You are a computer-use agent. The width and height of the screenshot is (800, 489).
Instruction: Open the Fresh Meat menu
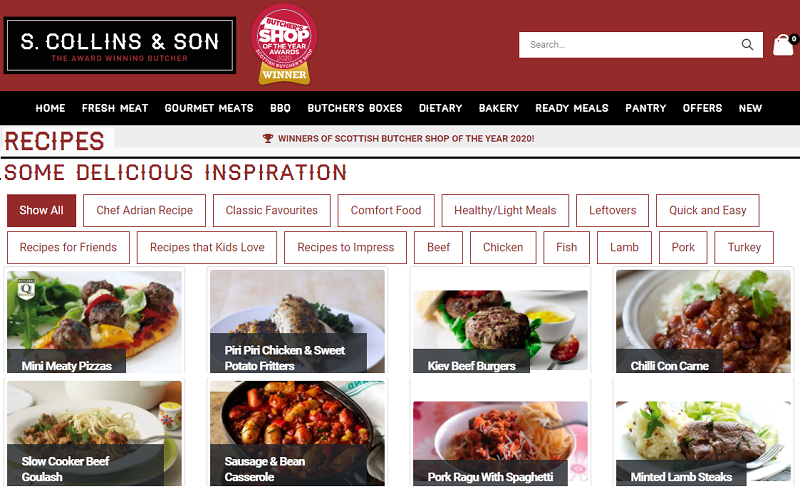pyautogui.click(x=115, y=108)
